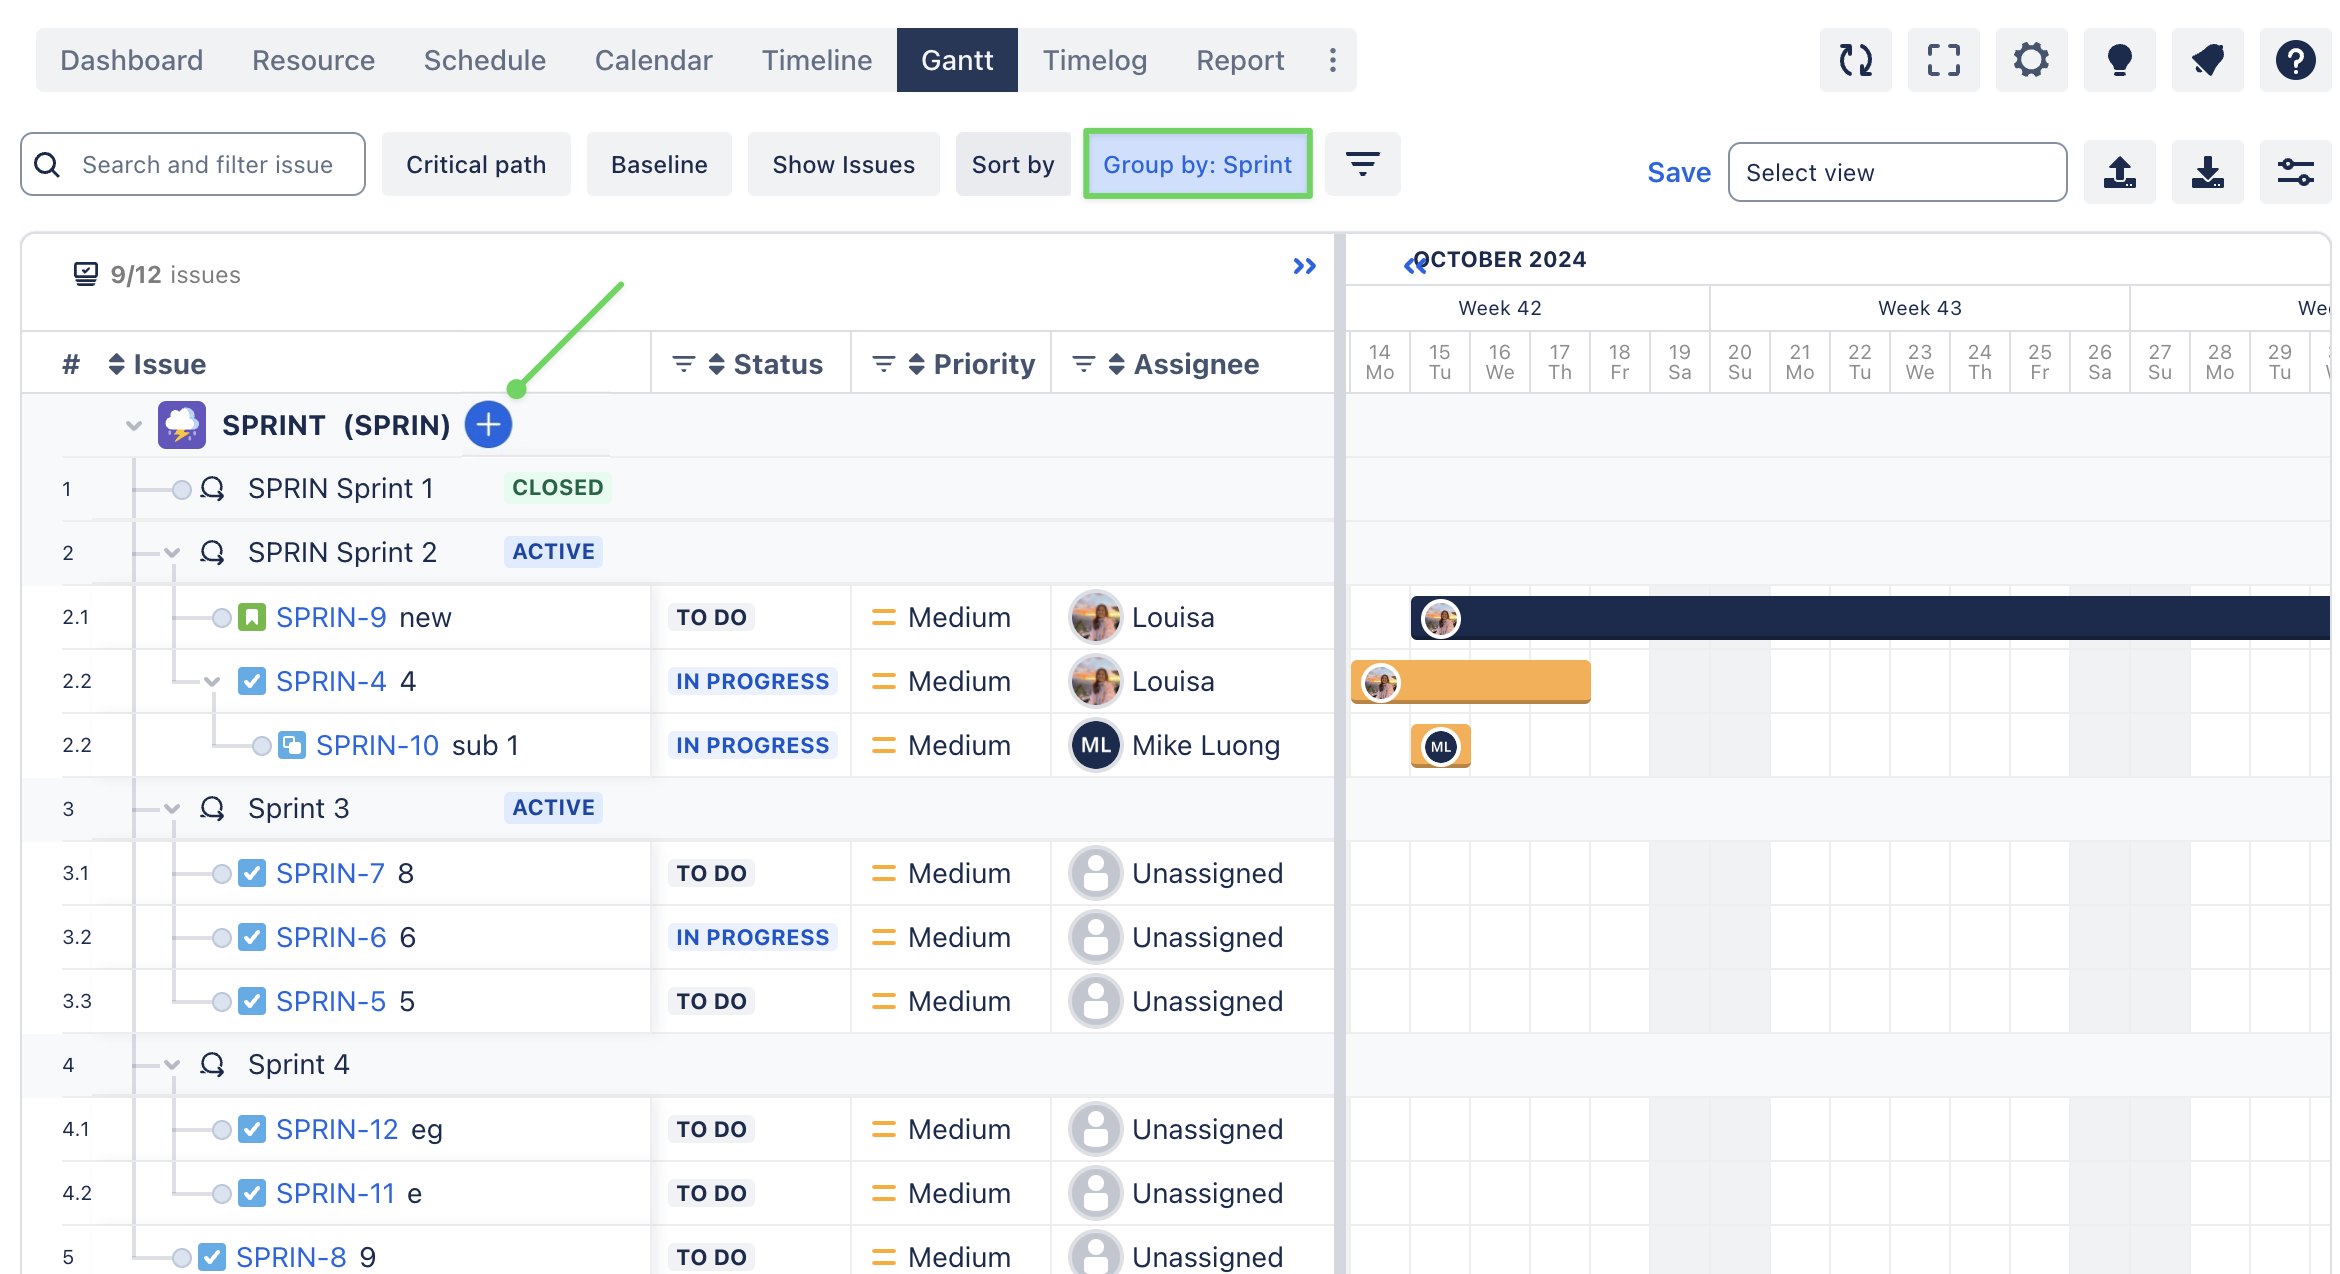Click the orange SPRIN-4 Gantt bar
The image size is (2340, 1274).
tap(1490, 682)
